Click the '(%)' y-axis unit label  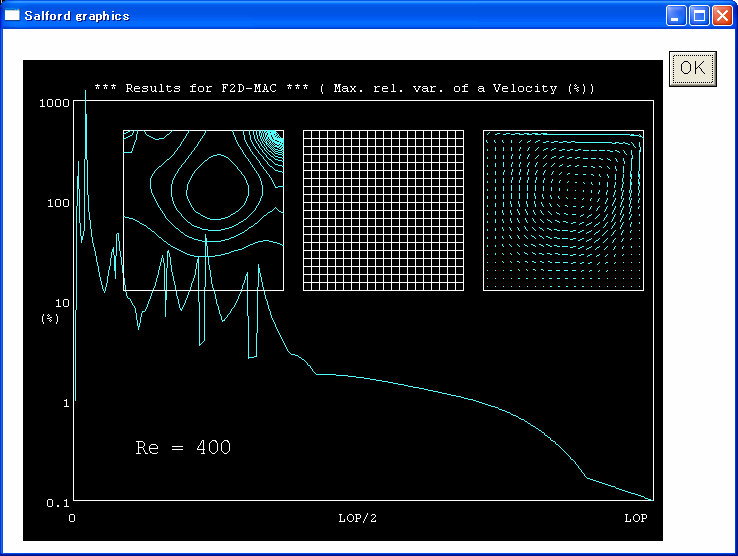click(x=50, y=319)
